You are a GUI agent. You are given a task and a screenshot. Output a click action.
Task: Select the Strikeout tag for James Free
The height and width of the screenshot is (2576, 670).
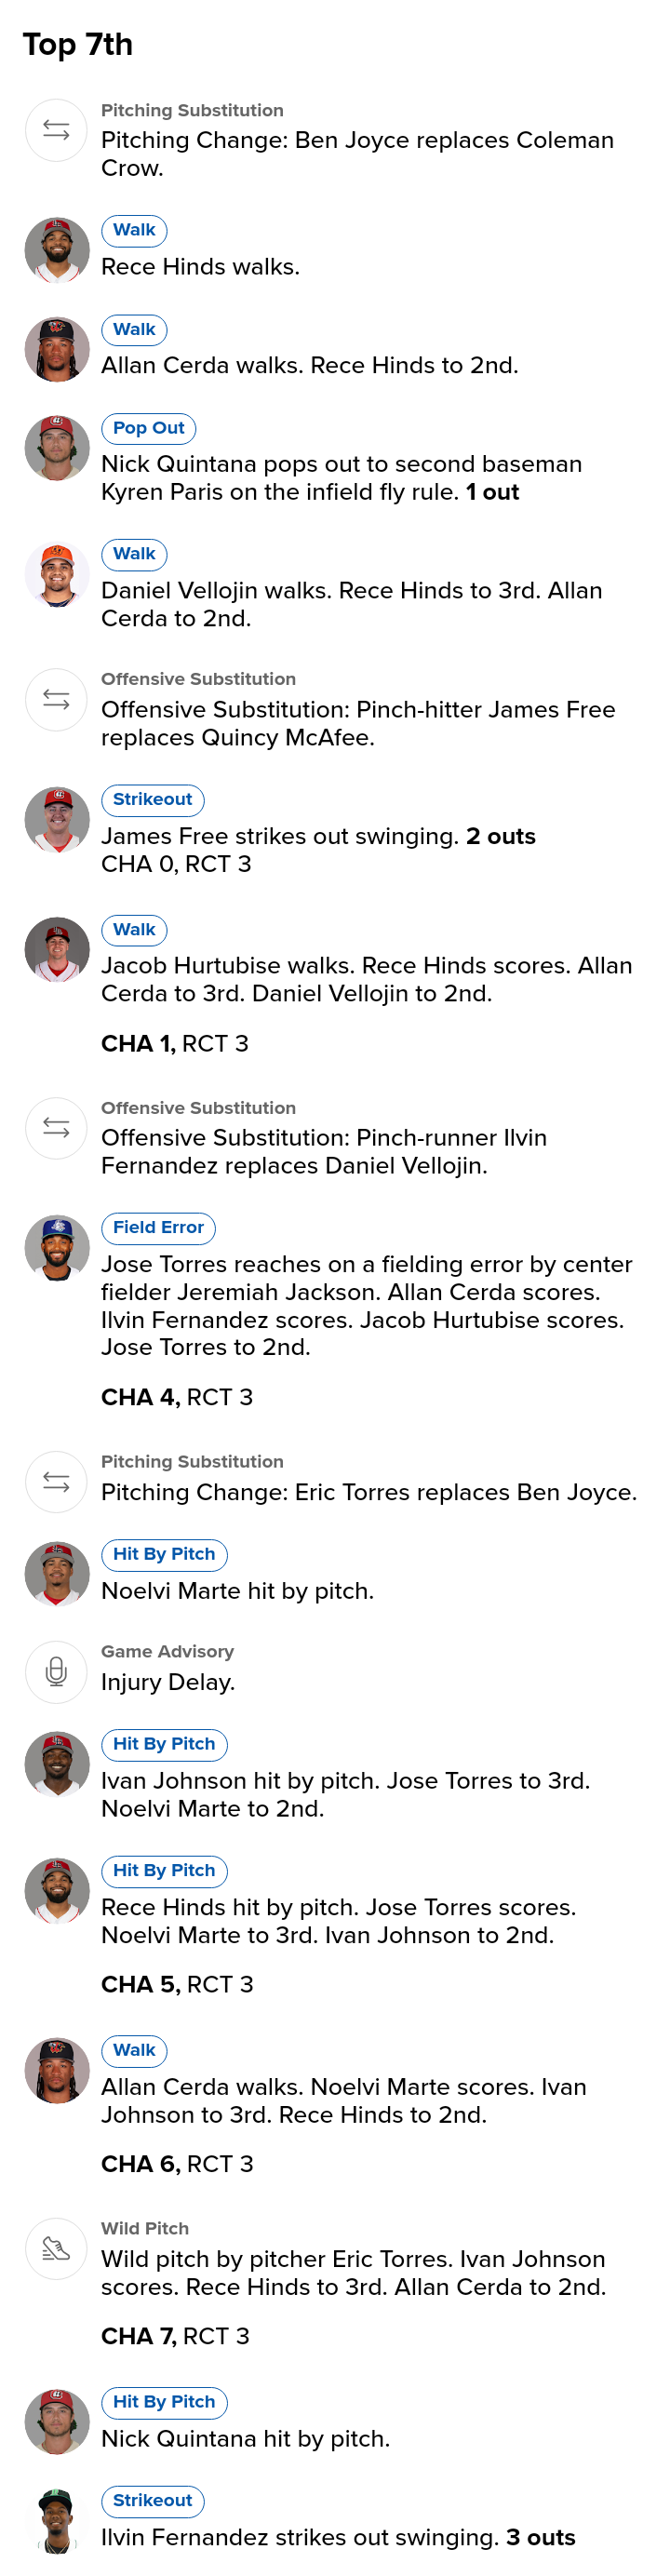click(152, 799)
